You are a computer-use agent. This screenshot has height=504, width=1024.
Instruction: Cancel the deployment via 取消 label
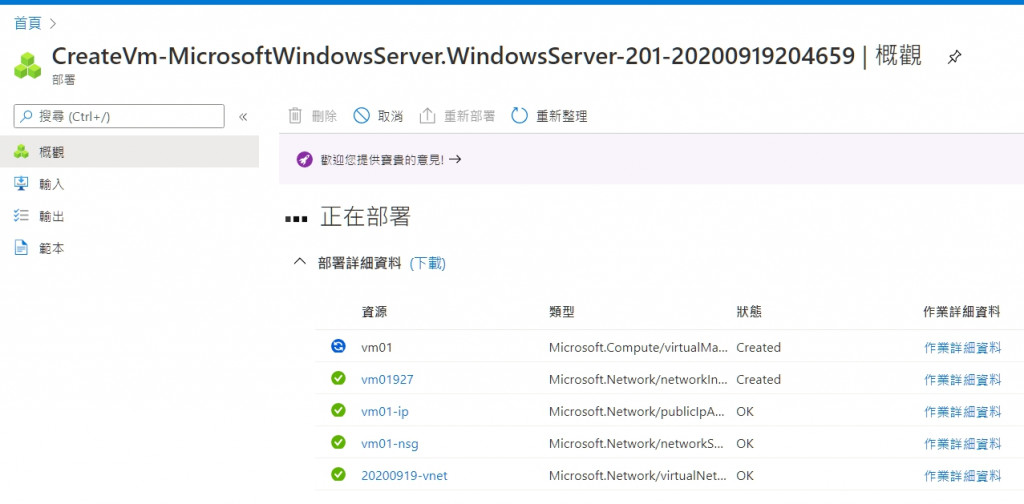click(391, 117)
